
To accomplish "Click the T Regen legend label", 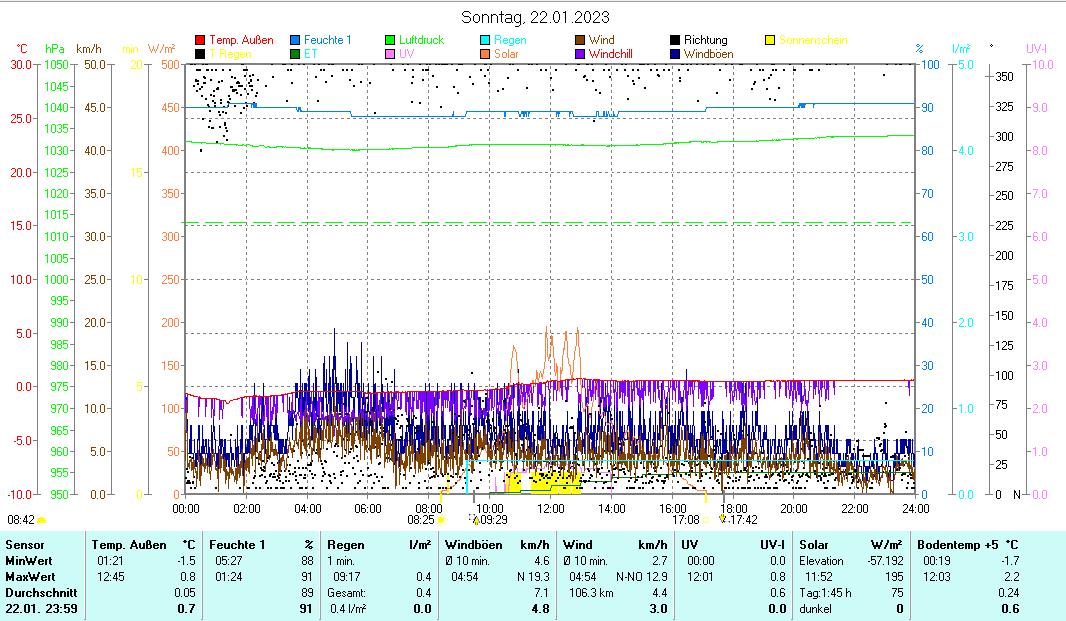I will coord(230,53).
